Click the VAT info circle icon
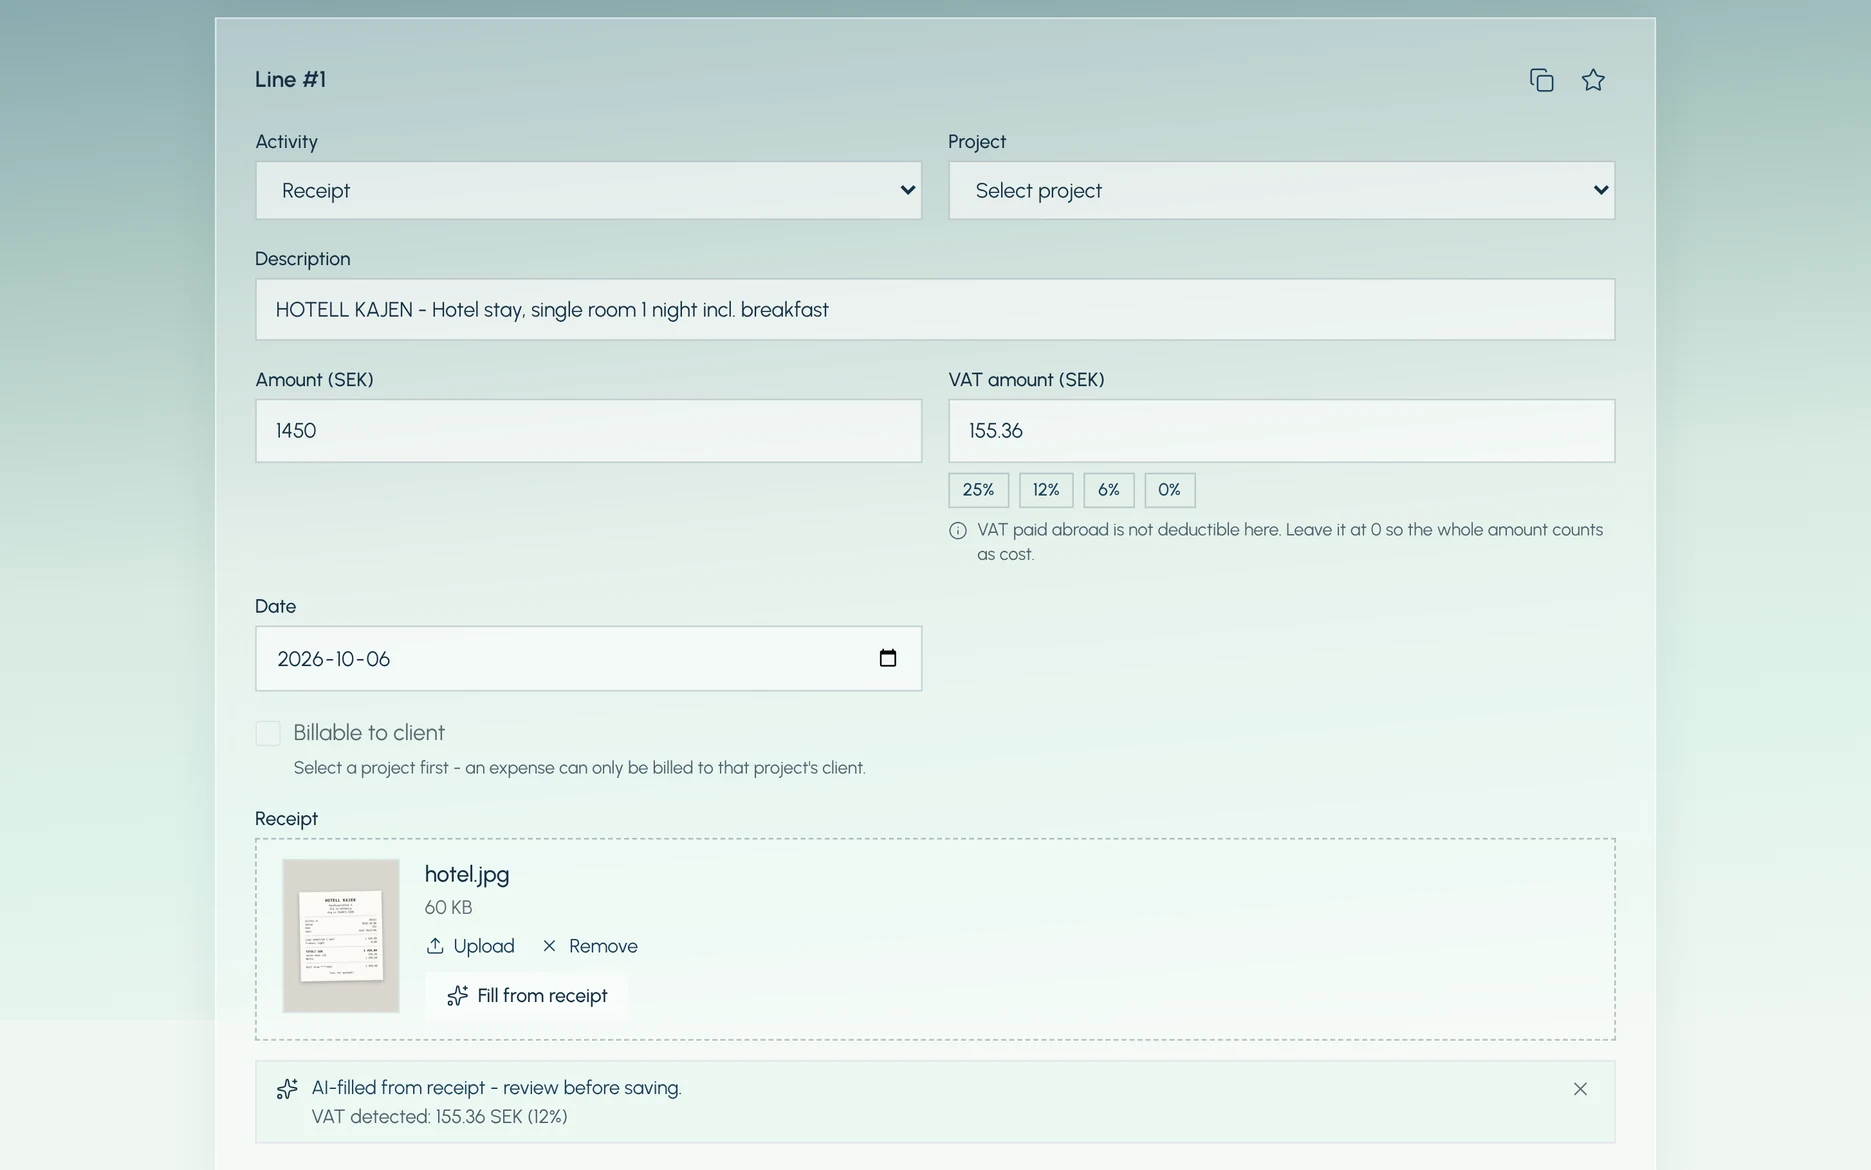This screenshot has height=1170, width=1871. coord(958,531)
